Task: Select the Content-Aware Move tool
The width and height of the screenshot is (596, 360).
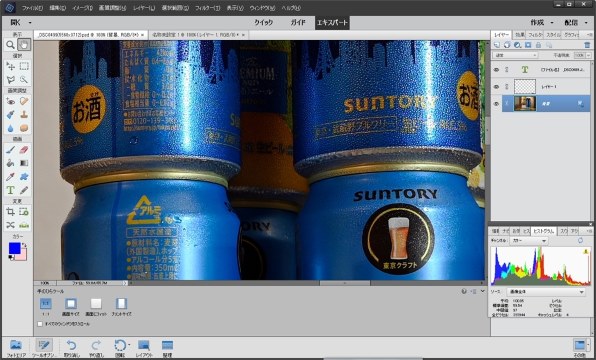Action: click(x=10, y=225)
